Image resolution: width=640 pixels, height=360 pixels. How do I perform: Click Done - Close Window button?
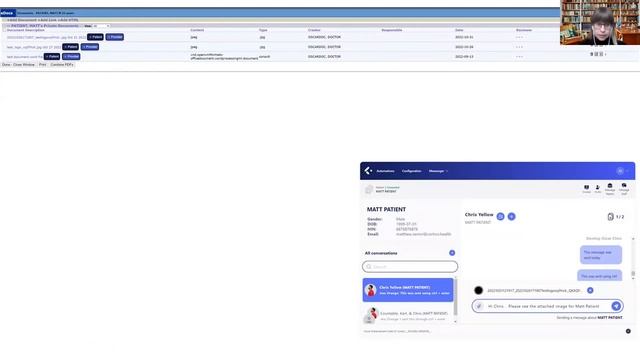click(x=18, y=65)
